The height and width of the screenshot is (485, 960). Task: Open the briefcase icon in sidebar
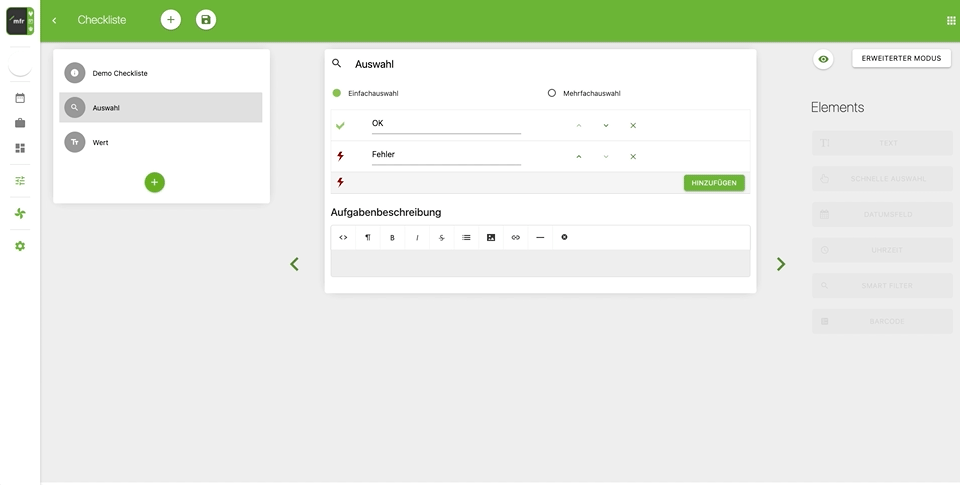tap(20, 123)
